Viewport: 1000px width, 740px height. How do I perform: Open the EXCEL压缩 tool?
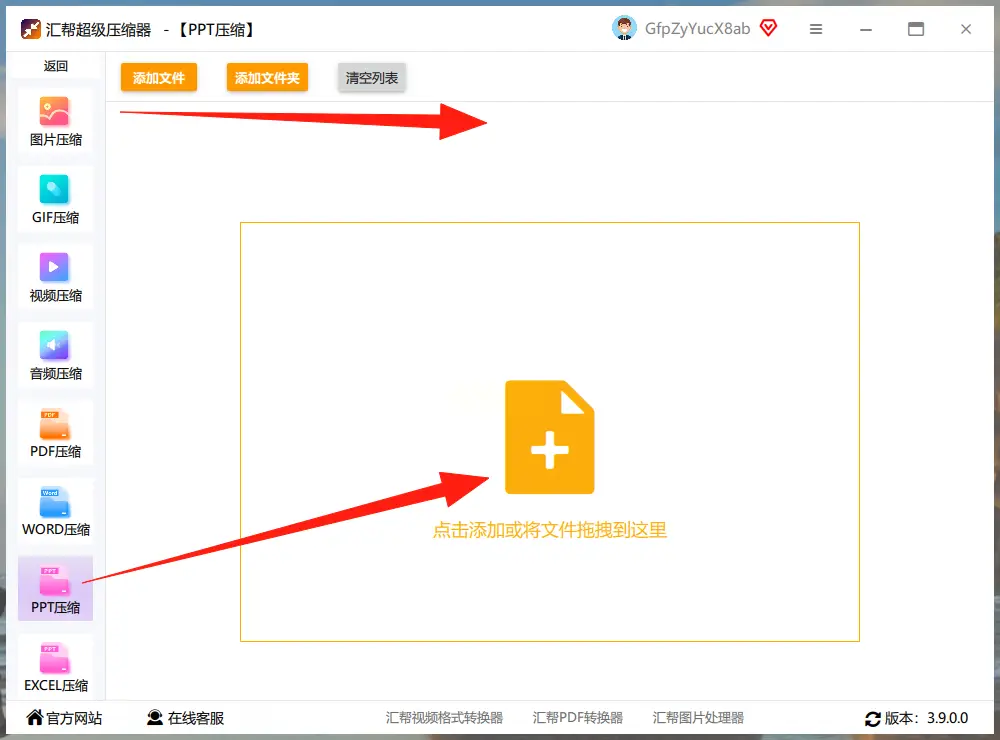click(x=55, y=665)
